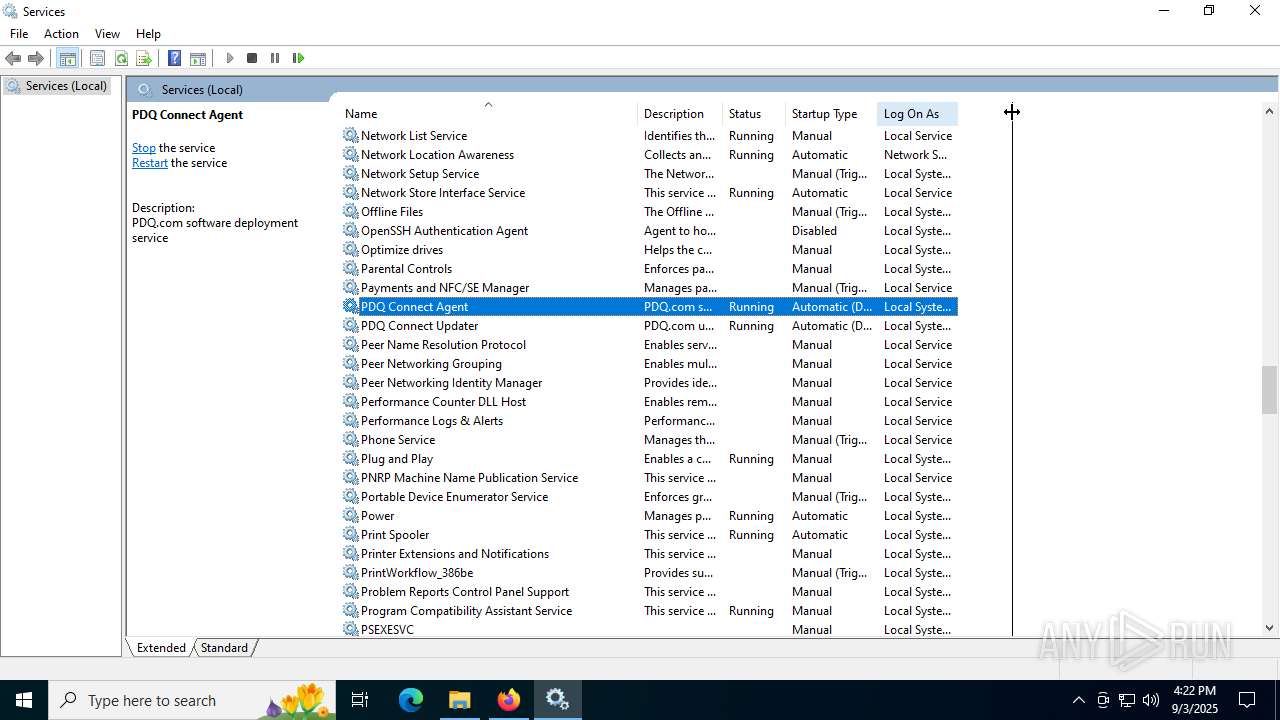Click the gear icon beside Power service
The width and height of the screenshot is (1280, 720).
pos(350,515)
